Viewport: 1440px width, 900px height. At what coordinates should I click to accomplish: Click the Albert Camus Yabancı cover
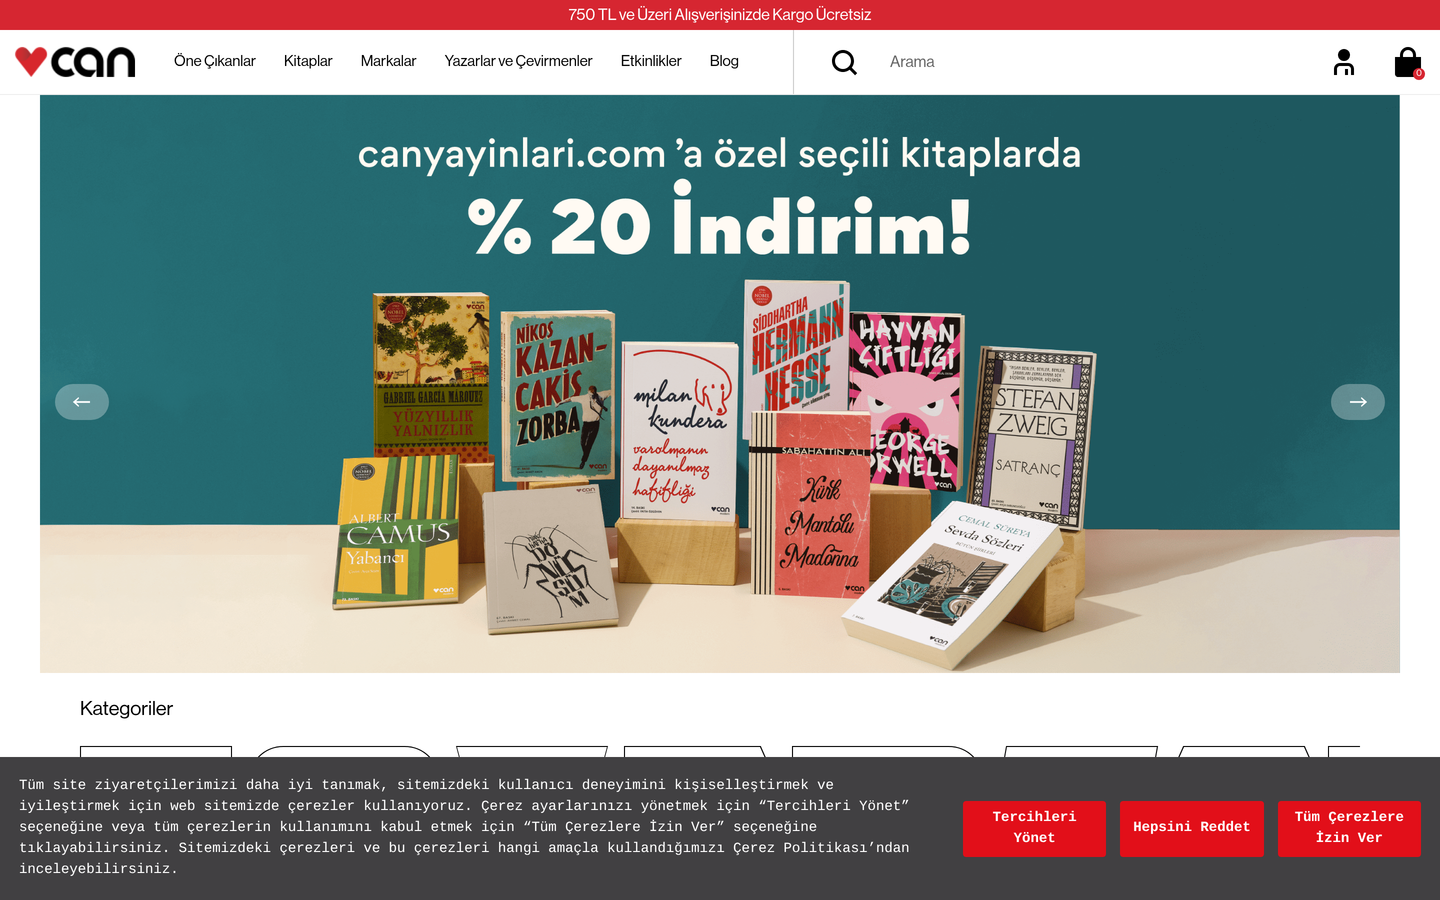pos(396,531)
